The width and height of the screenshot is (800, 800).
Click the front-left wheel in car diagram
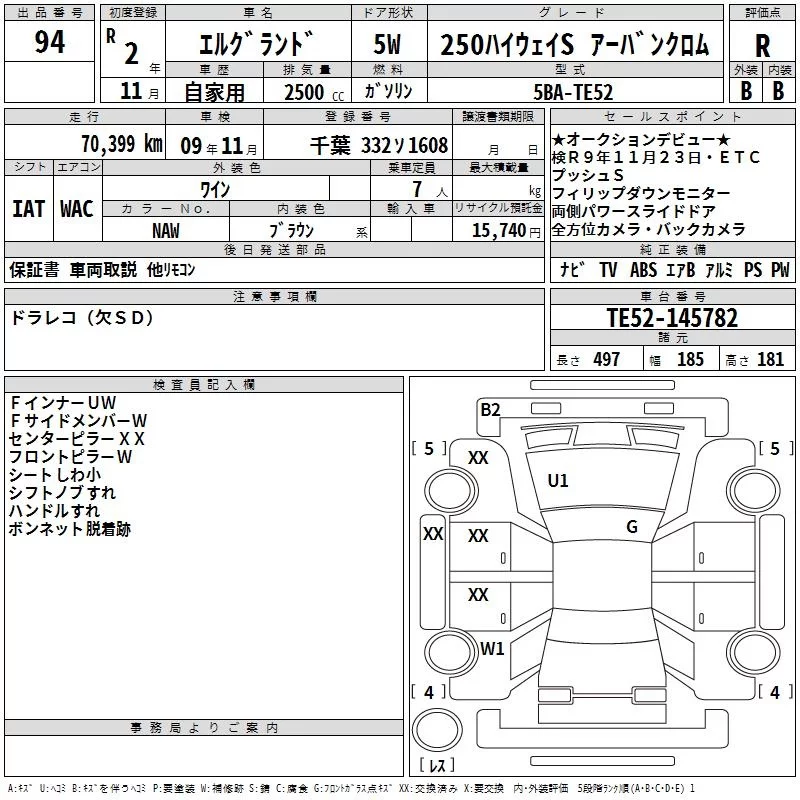(x=447, y=490)
